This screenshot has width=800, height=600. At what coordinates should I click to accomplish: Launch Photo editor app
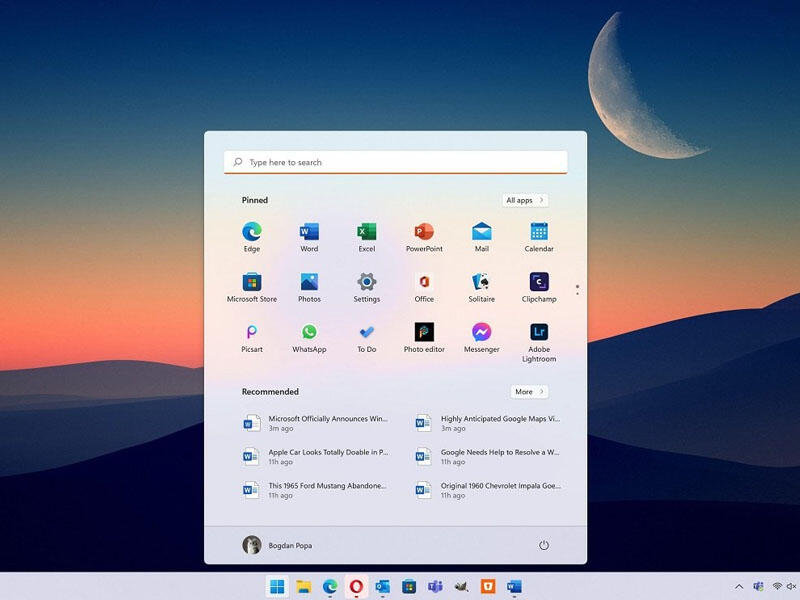[424, 338]
